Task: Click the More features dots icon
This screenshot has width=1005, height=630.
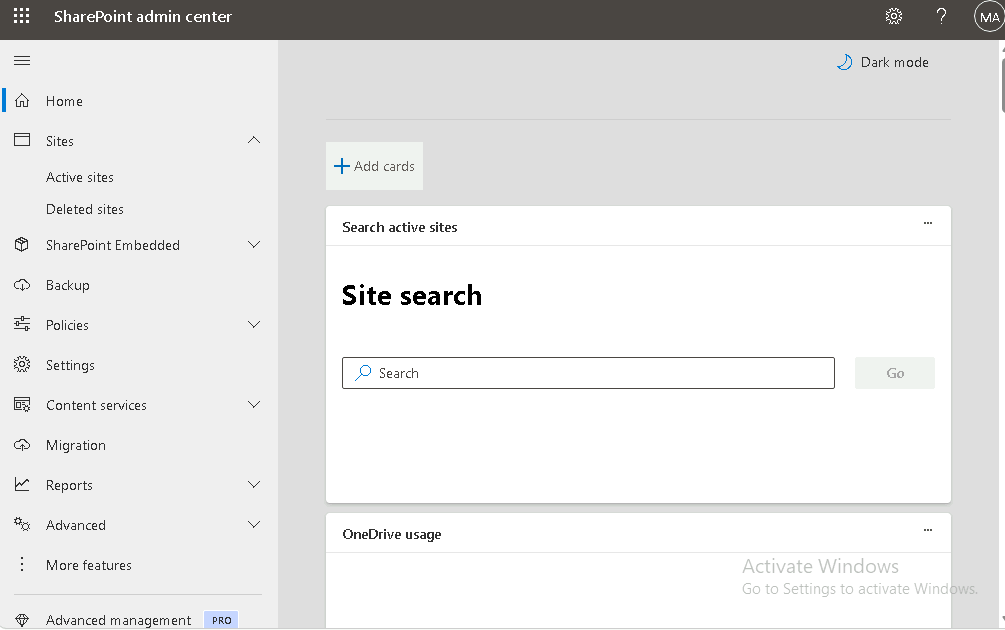Action: pyautogui.click(x=22, y=564)
